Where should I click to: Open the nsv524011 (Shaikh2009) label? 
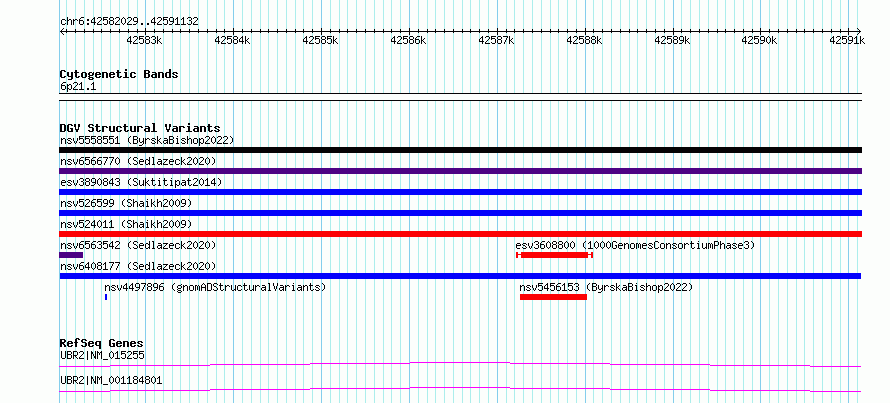(126, 224)
